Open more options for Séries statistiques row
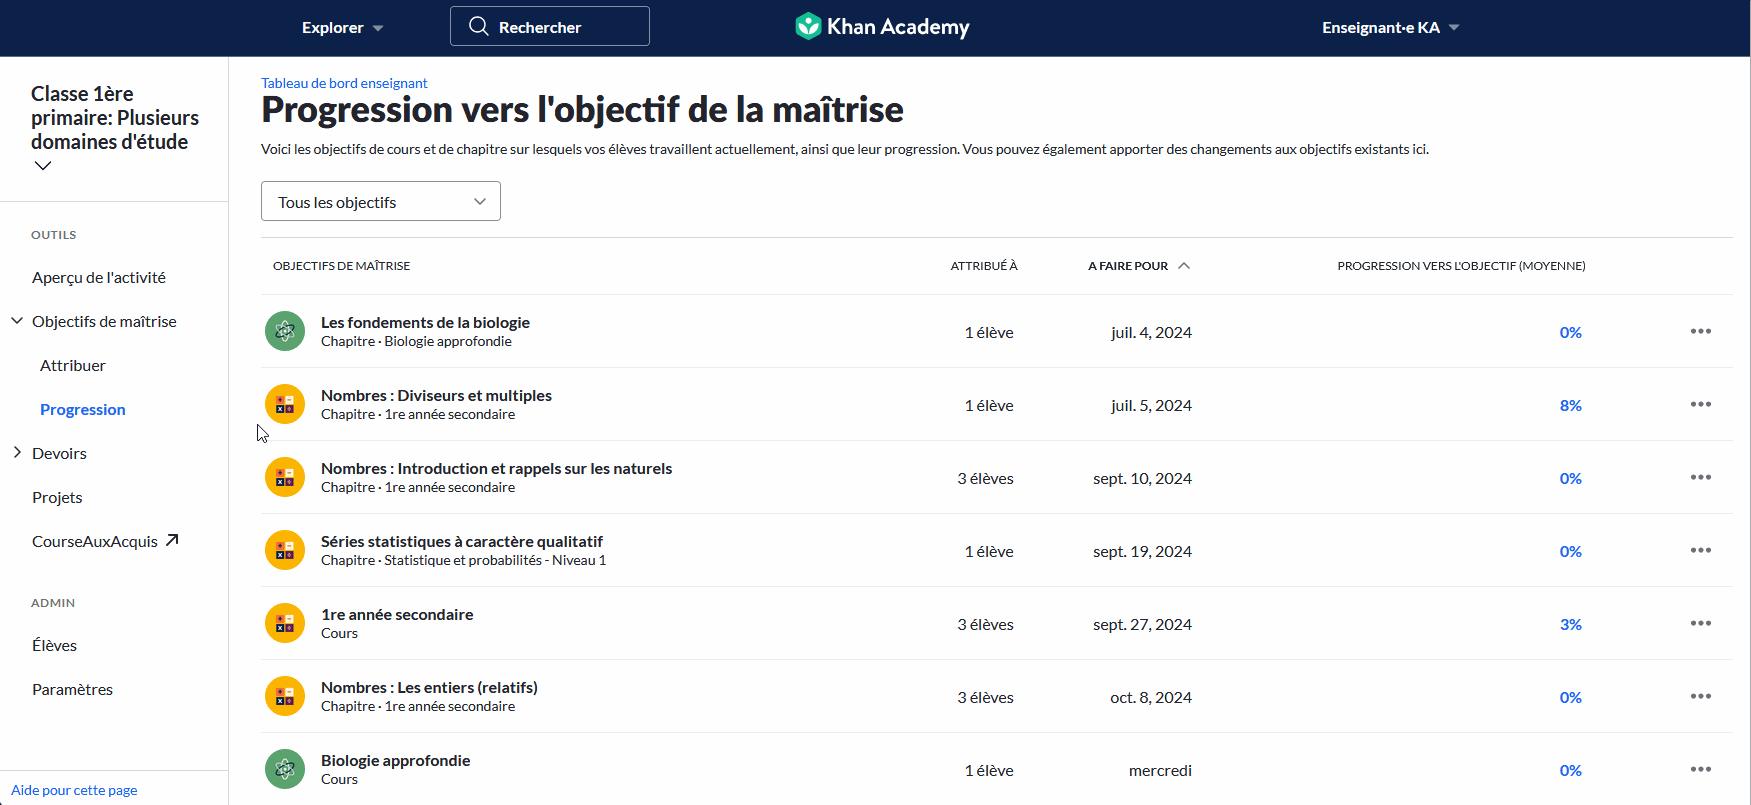Image resolution: width=1751 pixels, height=805 pixels. 1701,550
